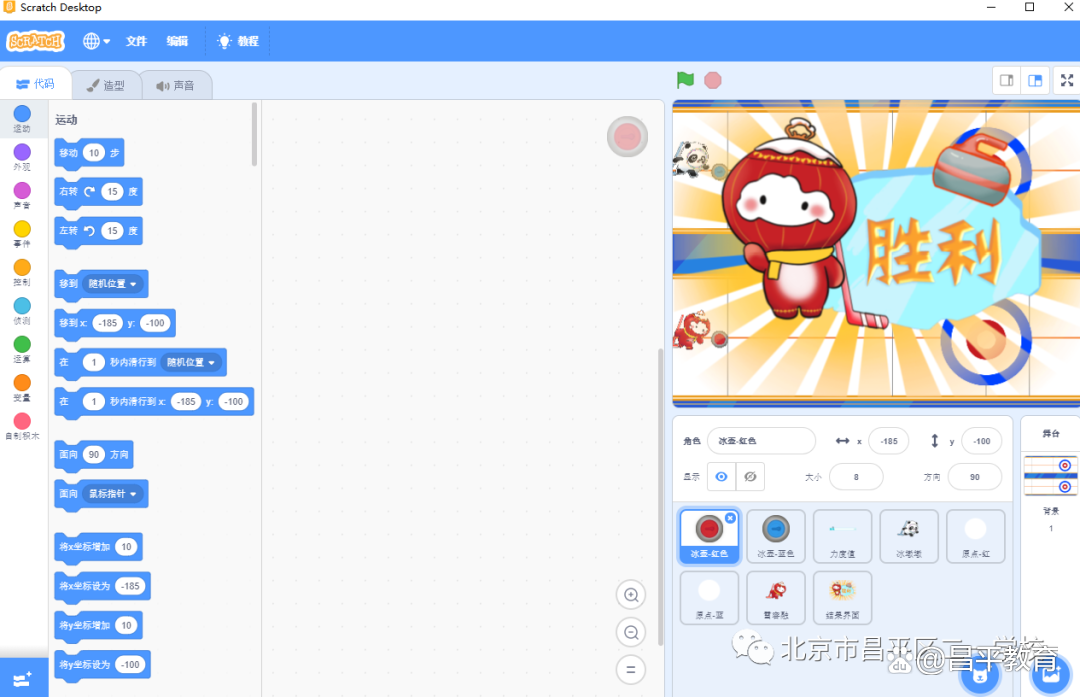Select the 控制 block category

[22, 273]
